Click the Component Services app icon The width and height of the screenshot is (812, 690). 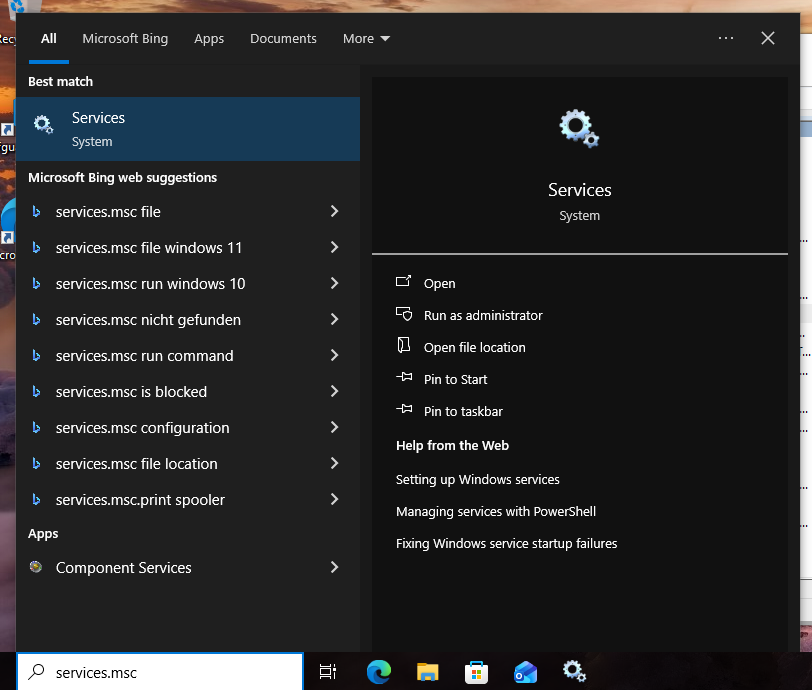click(x=36, y=567)
